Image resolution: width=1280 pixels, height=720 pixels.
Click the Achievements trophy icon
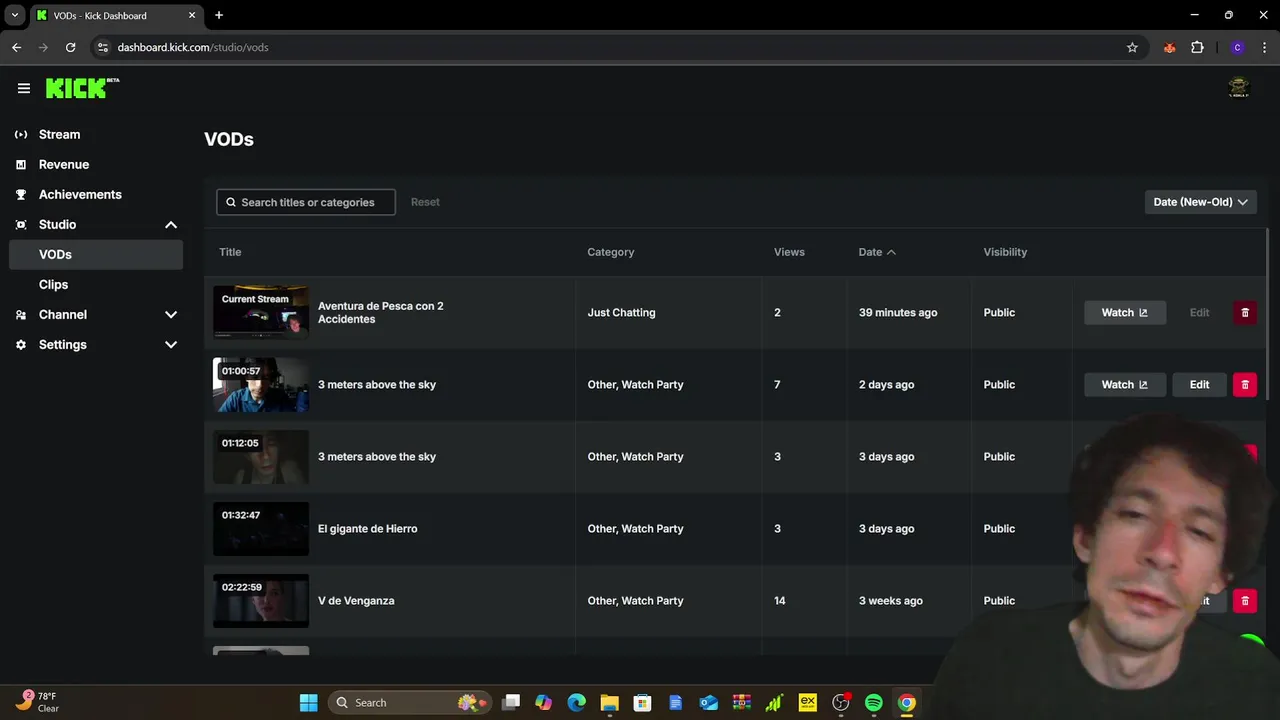coord(21,194)
